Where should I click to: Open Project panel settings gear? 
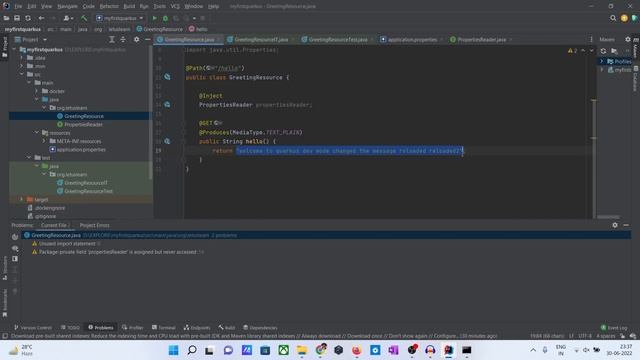(136, 39)
